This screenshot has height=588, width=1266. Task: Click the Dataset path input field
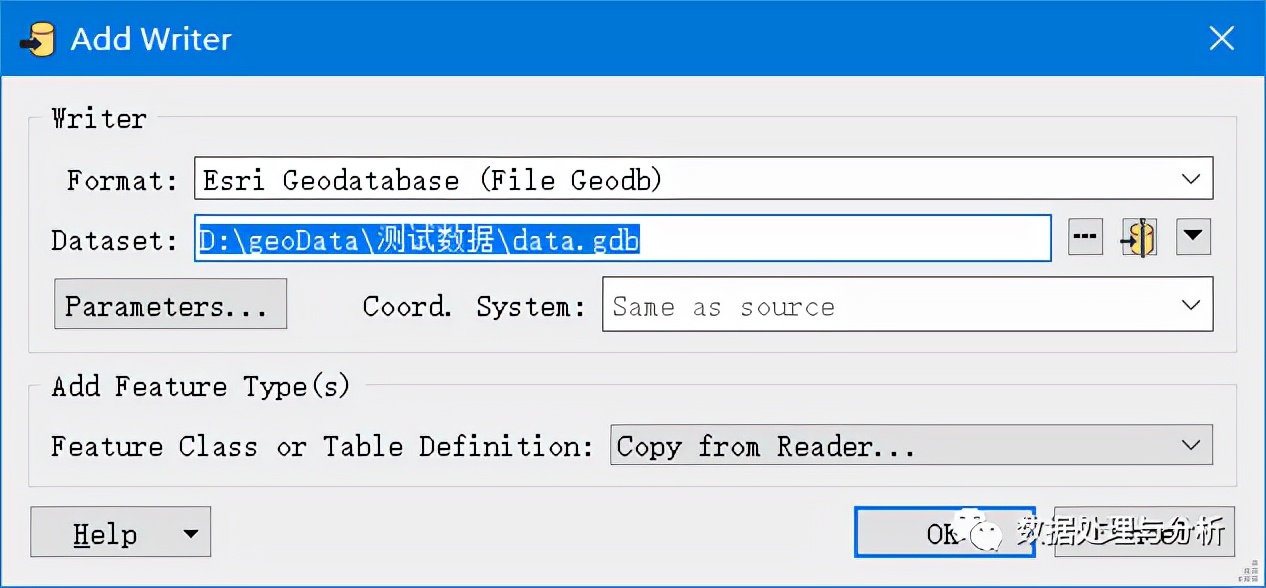[622, 240]
